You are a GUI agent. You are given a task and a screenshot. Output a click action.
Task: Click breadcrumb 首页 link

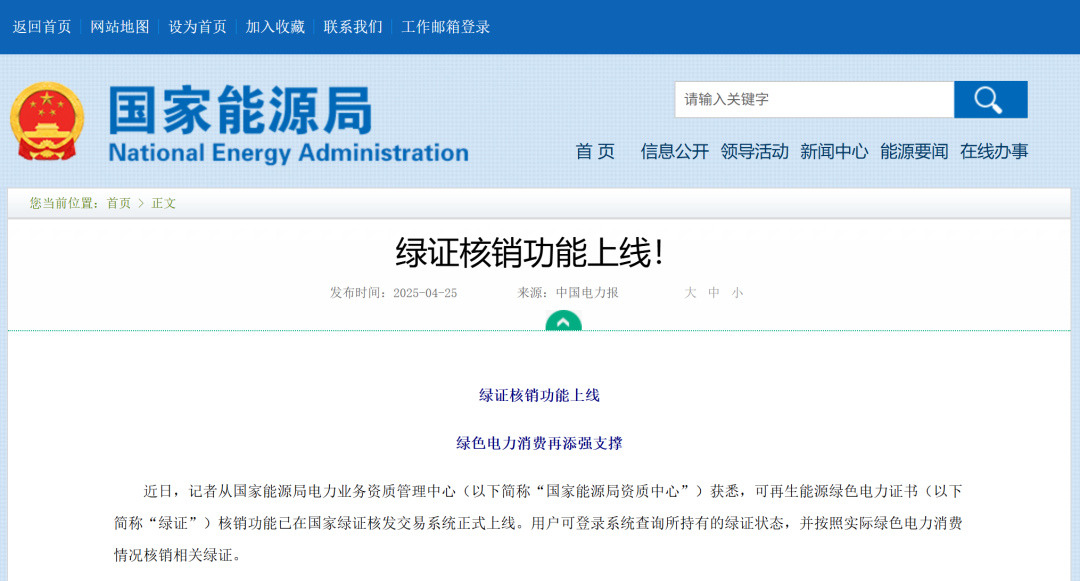(118, 203)
